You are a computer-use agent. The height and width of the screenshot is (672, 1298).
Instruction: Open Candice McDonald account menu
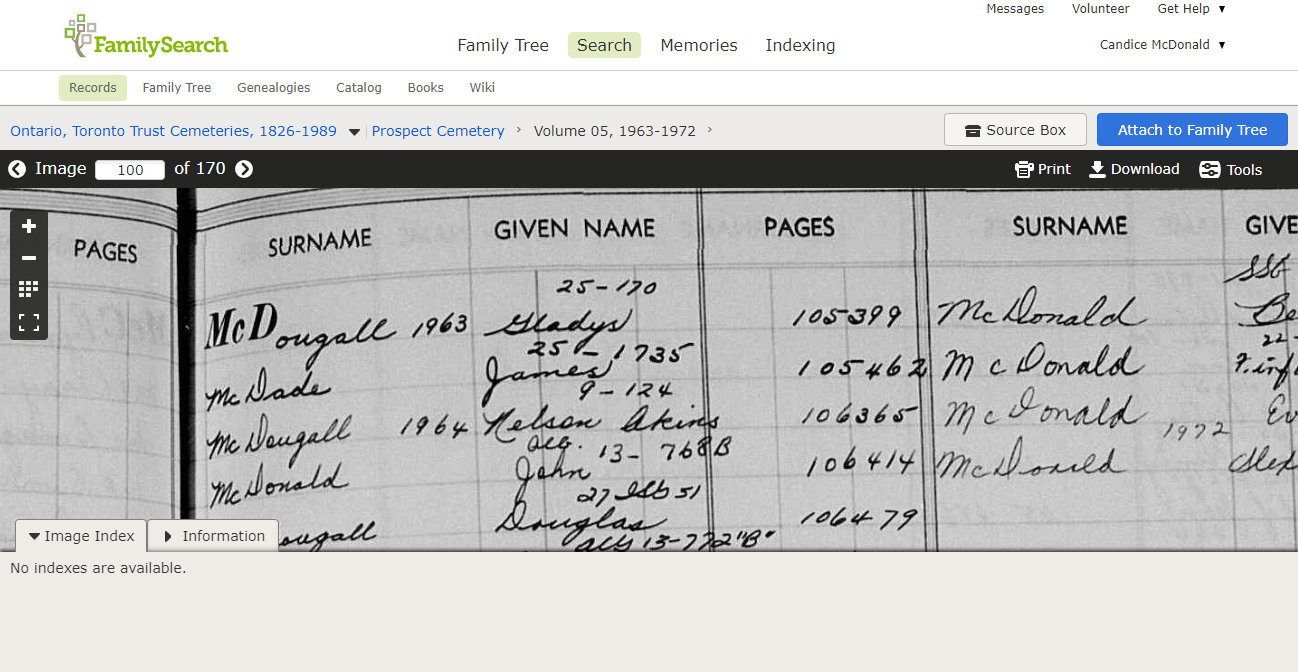tap(1162, 45)
